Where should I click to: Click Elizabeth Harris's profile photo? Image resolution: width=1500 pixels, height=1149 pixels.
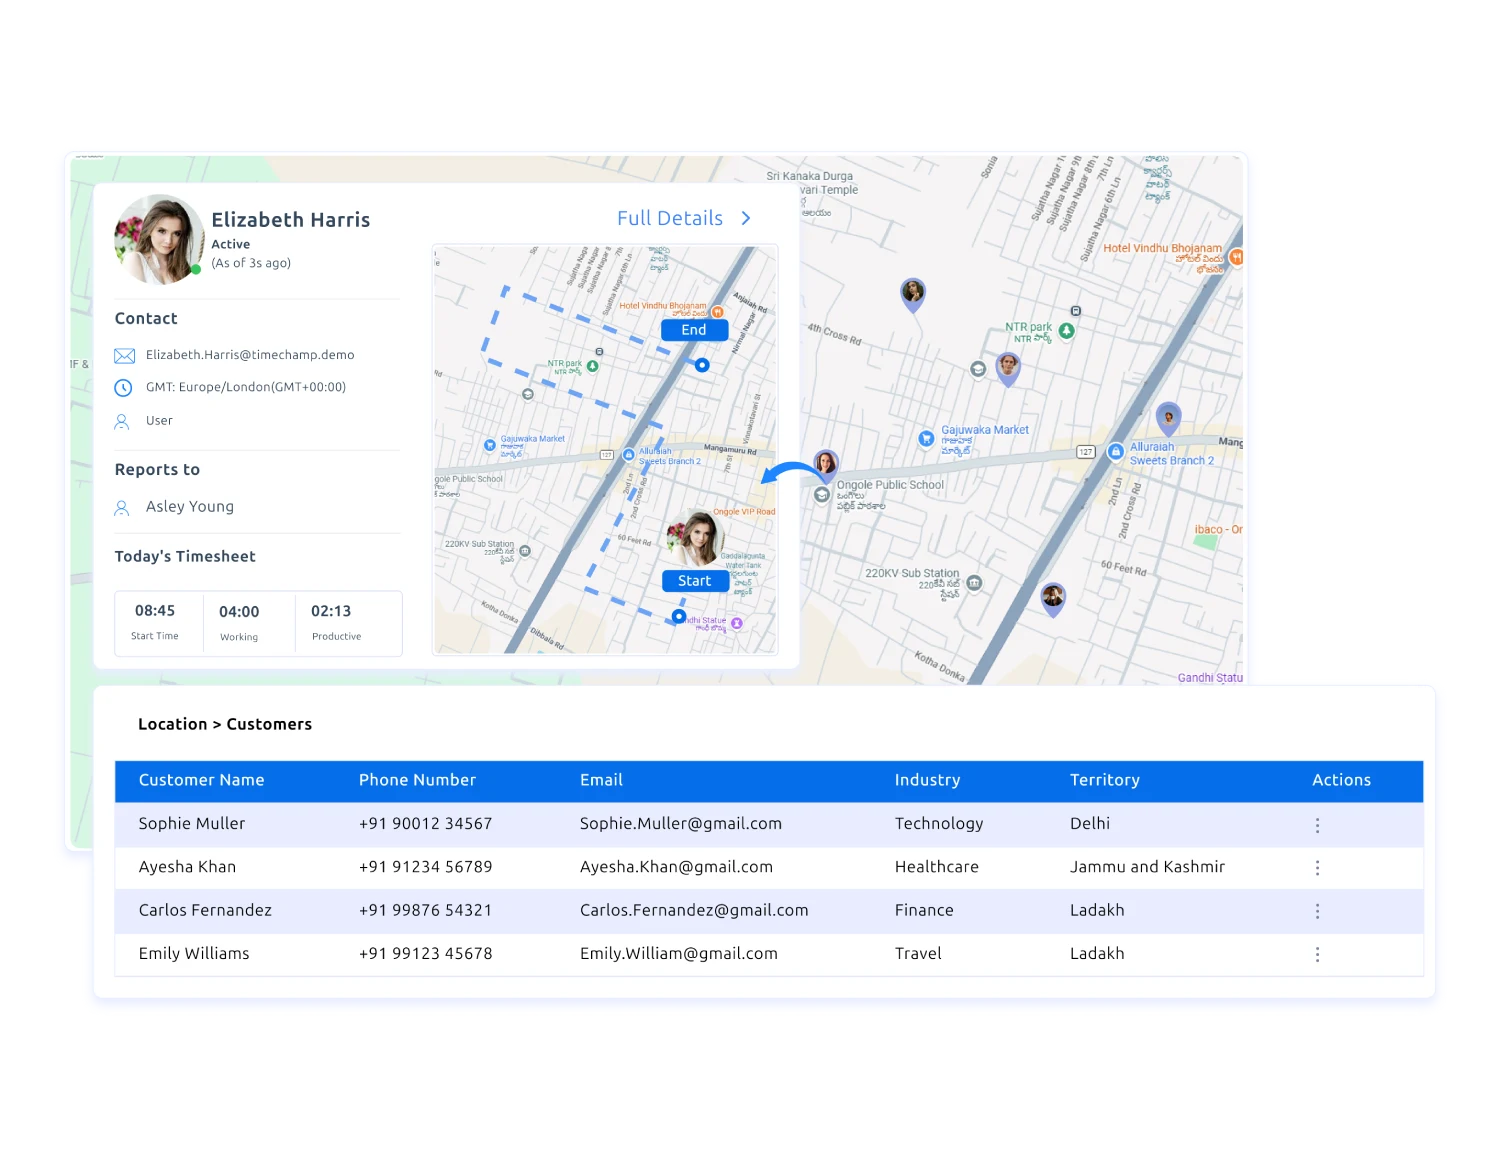pyautogui.click(x=159, y=237)
